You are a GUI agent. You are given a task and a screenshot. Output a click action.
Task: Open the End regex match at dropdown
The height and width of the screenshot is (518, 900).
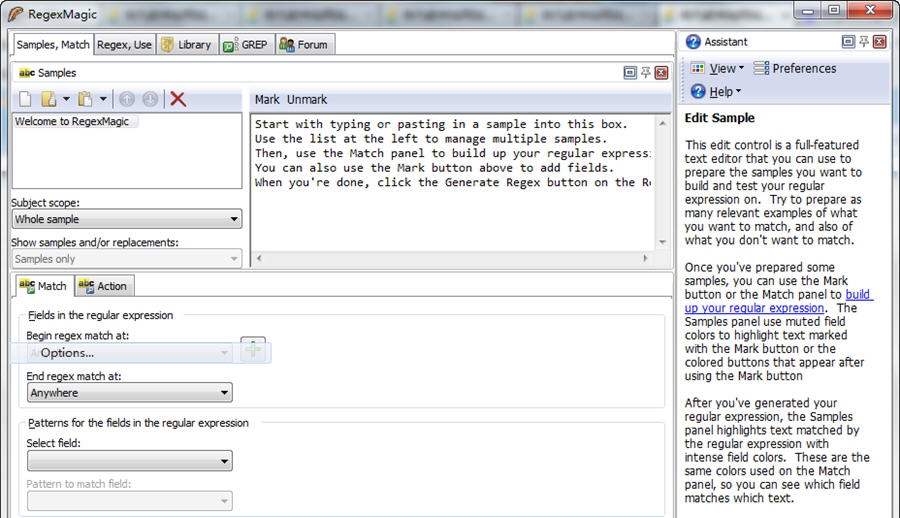pos(130,393)
